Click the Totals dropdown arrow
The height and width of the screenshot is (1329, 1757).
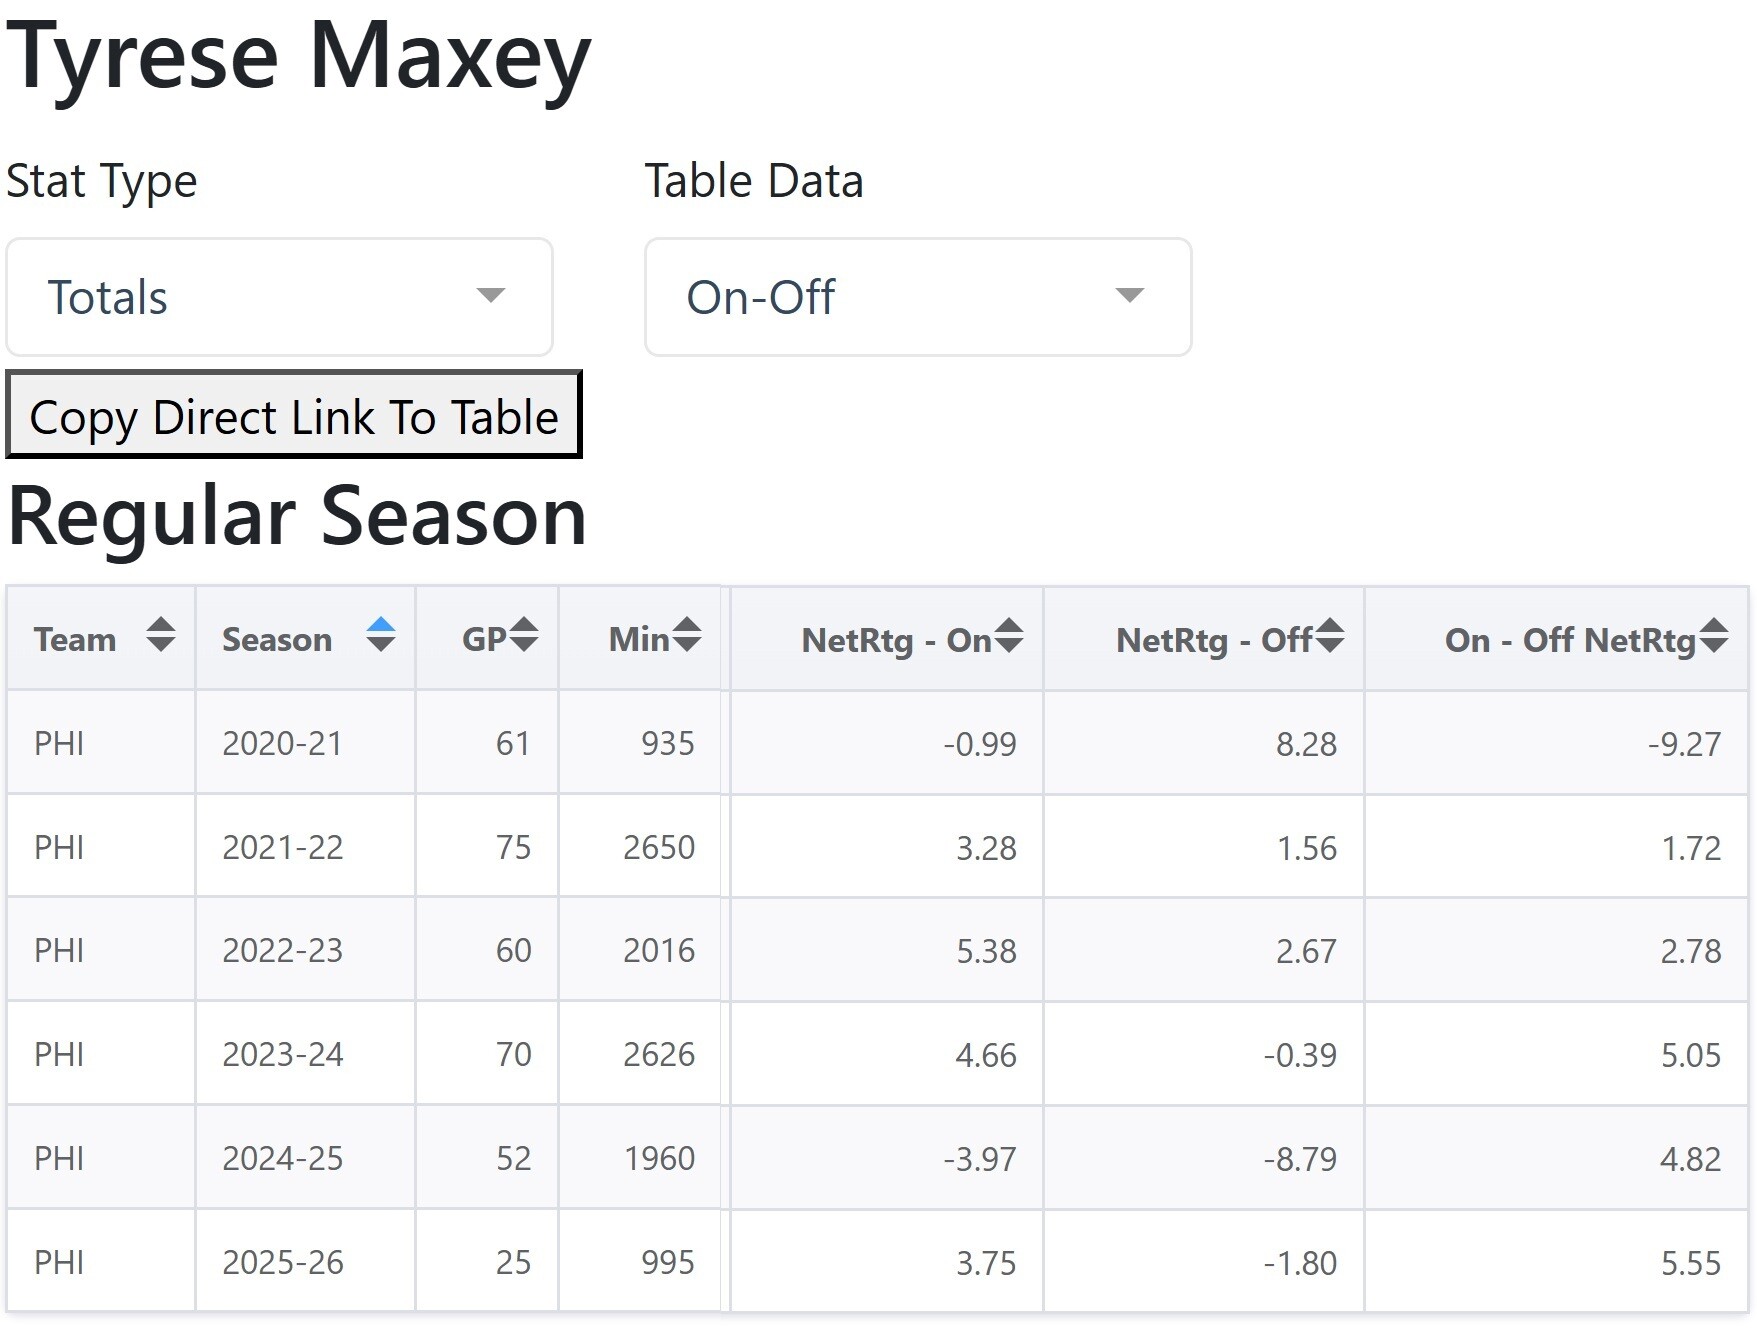coord(490,295)
